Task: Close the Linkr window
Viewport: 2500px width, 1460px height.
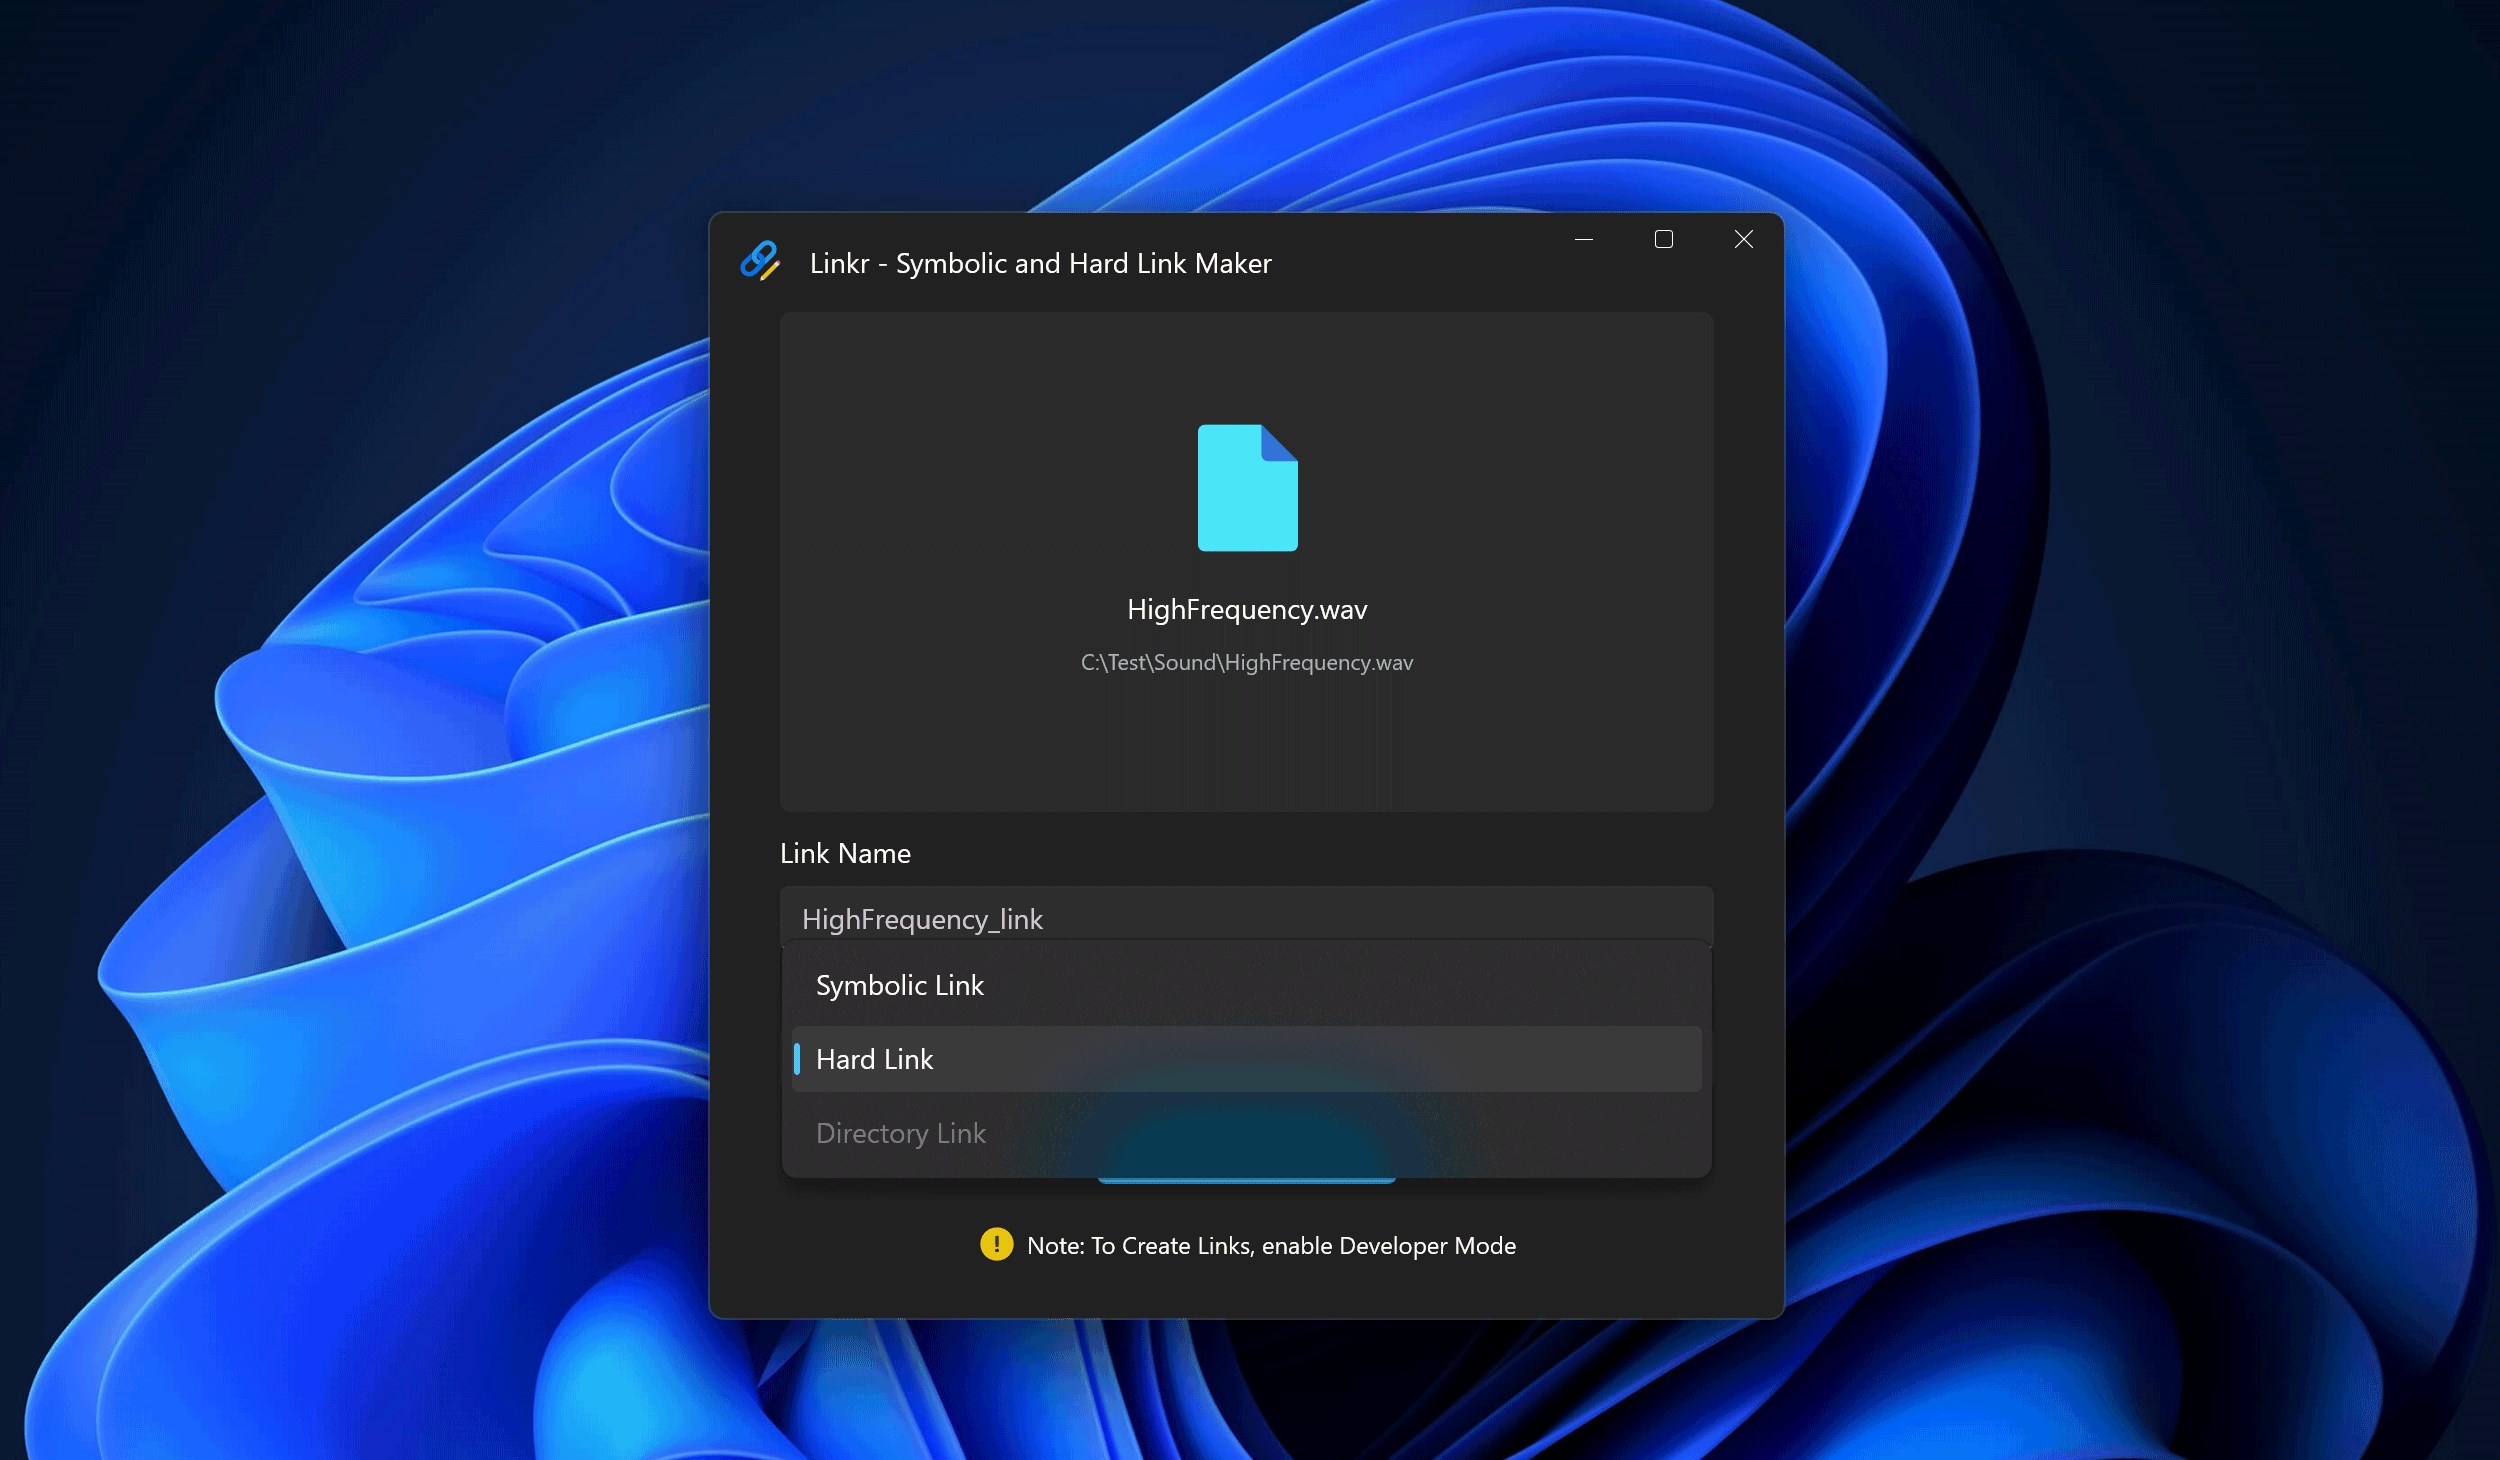Action: [x=1743, y=240]
